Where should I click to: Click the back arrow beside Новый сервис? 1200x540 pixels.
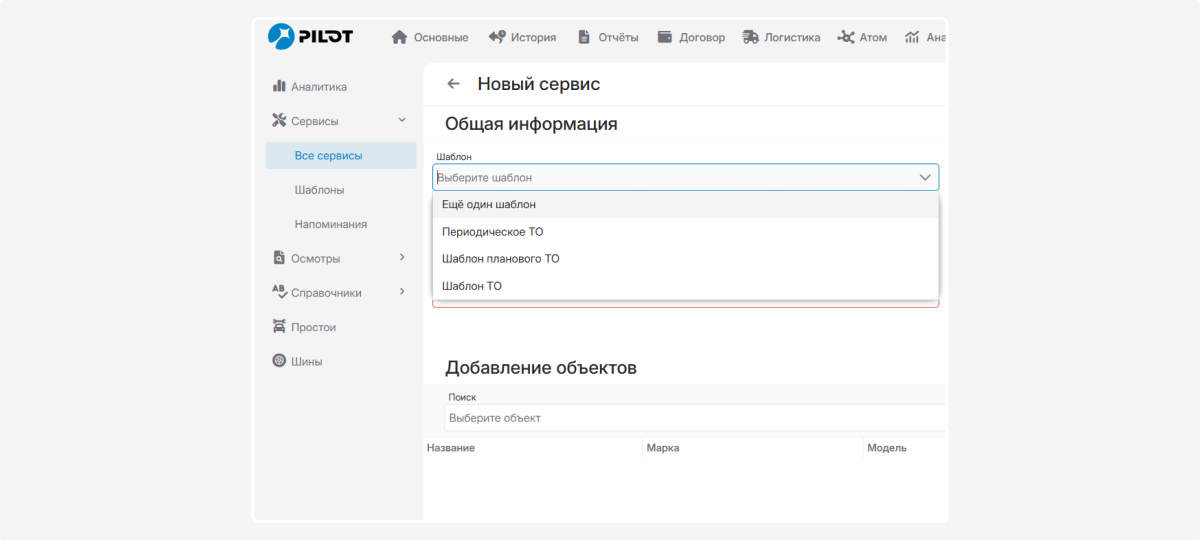[453, 84]
